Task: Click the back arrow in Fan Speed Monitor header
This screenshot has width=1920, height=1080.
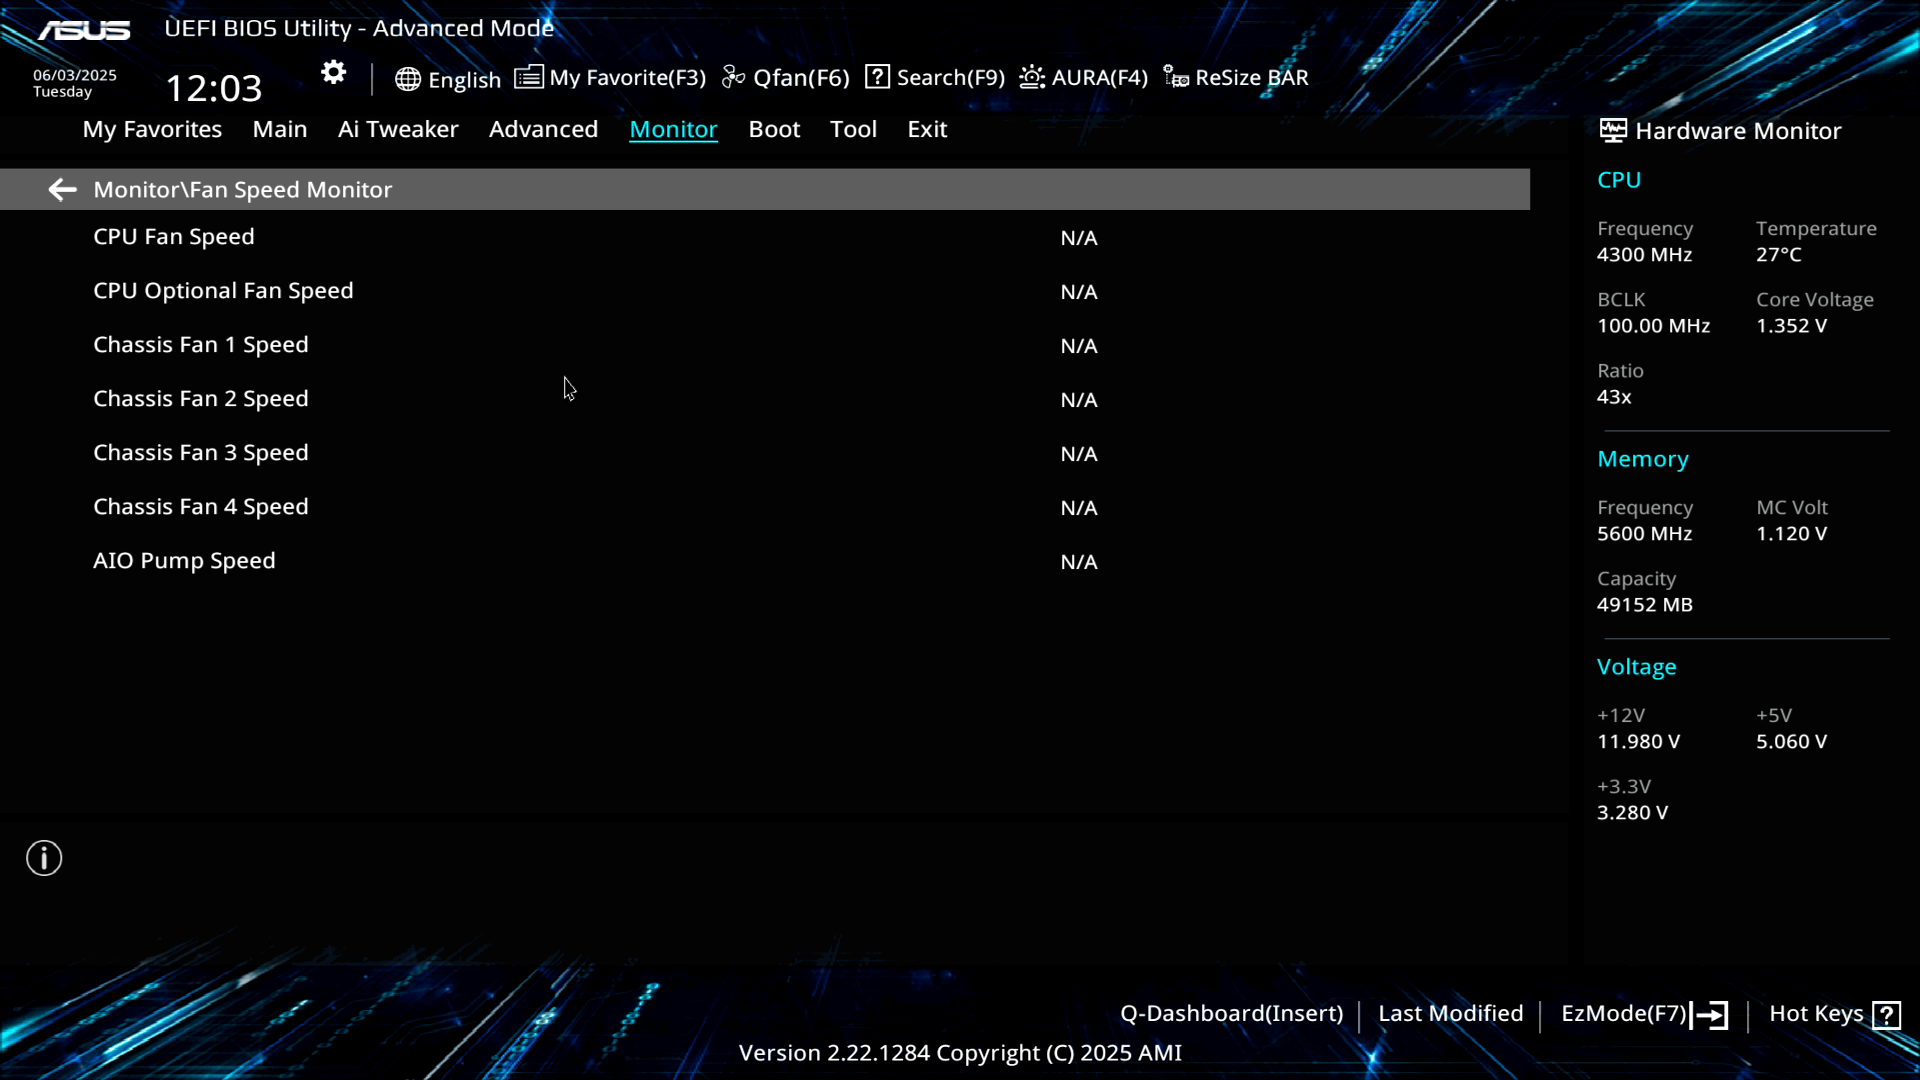Action: coord(62,190)
